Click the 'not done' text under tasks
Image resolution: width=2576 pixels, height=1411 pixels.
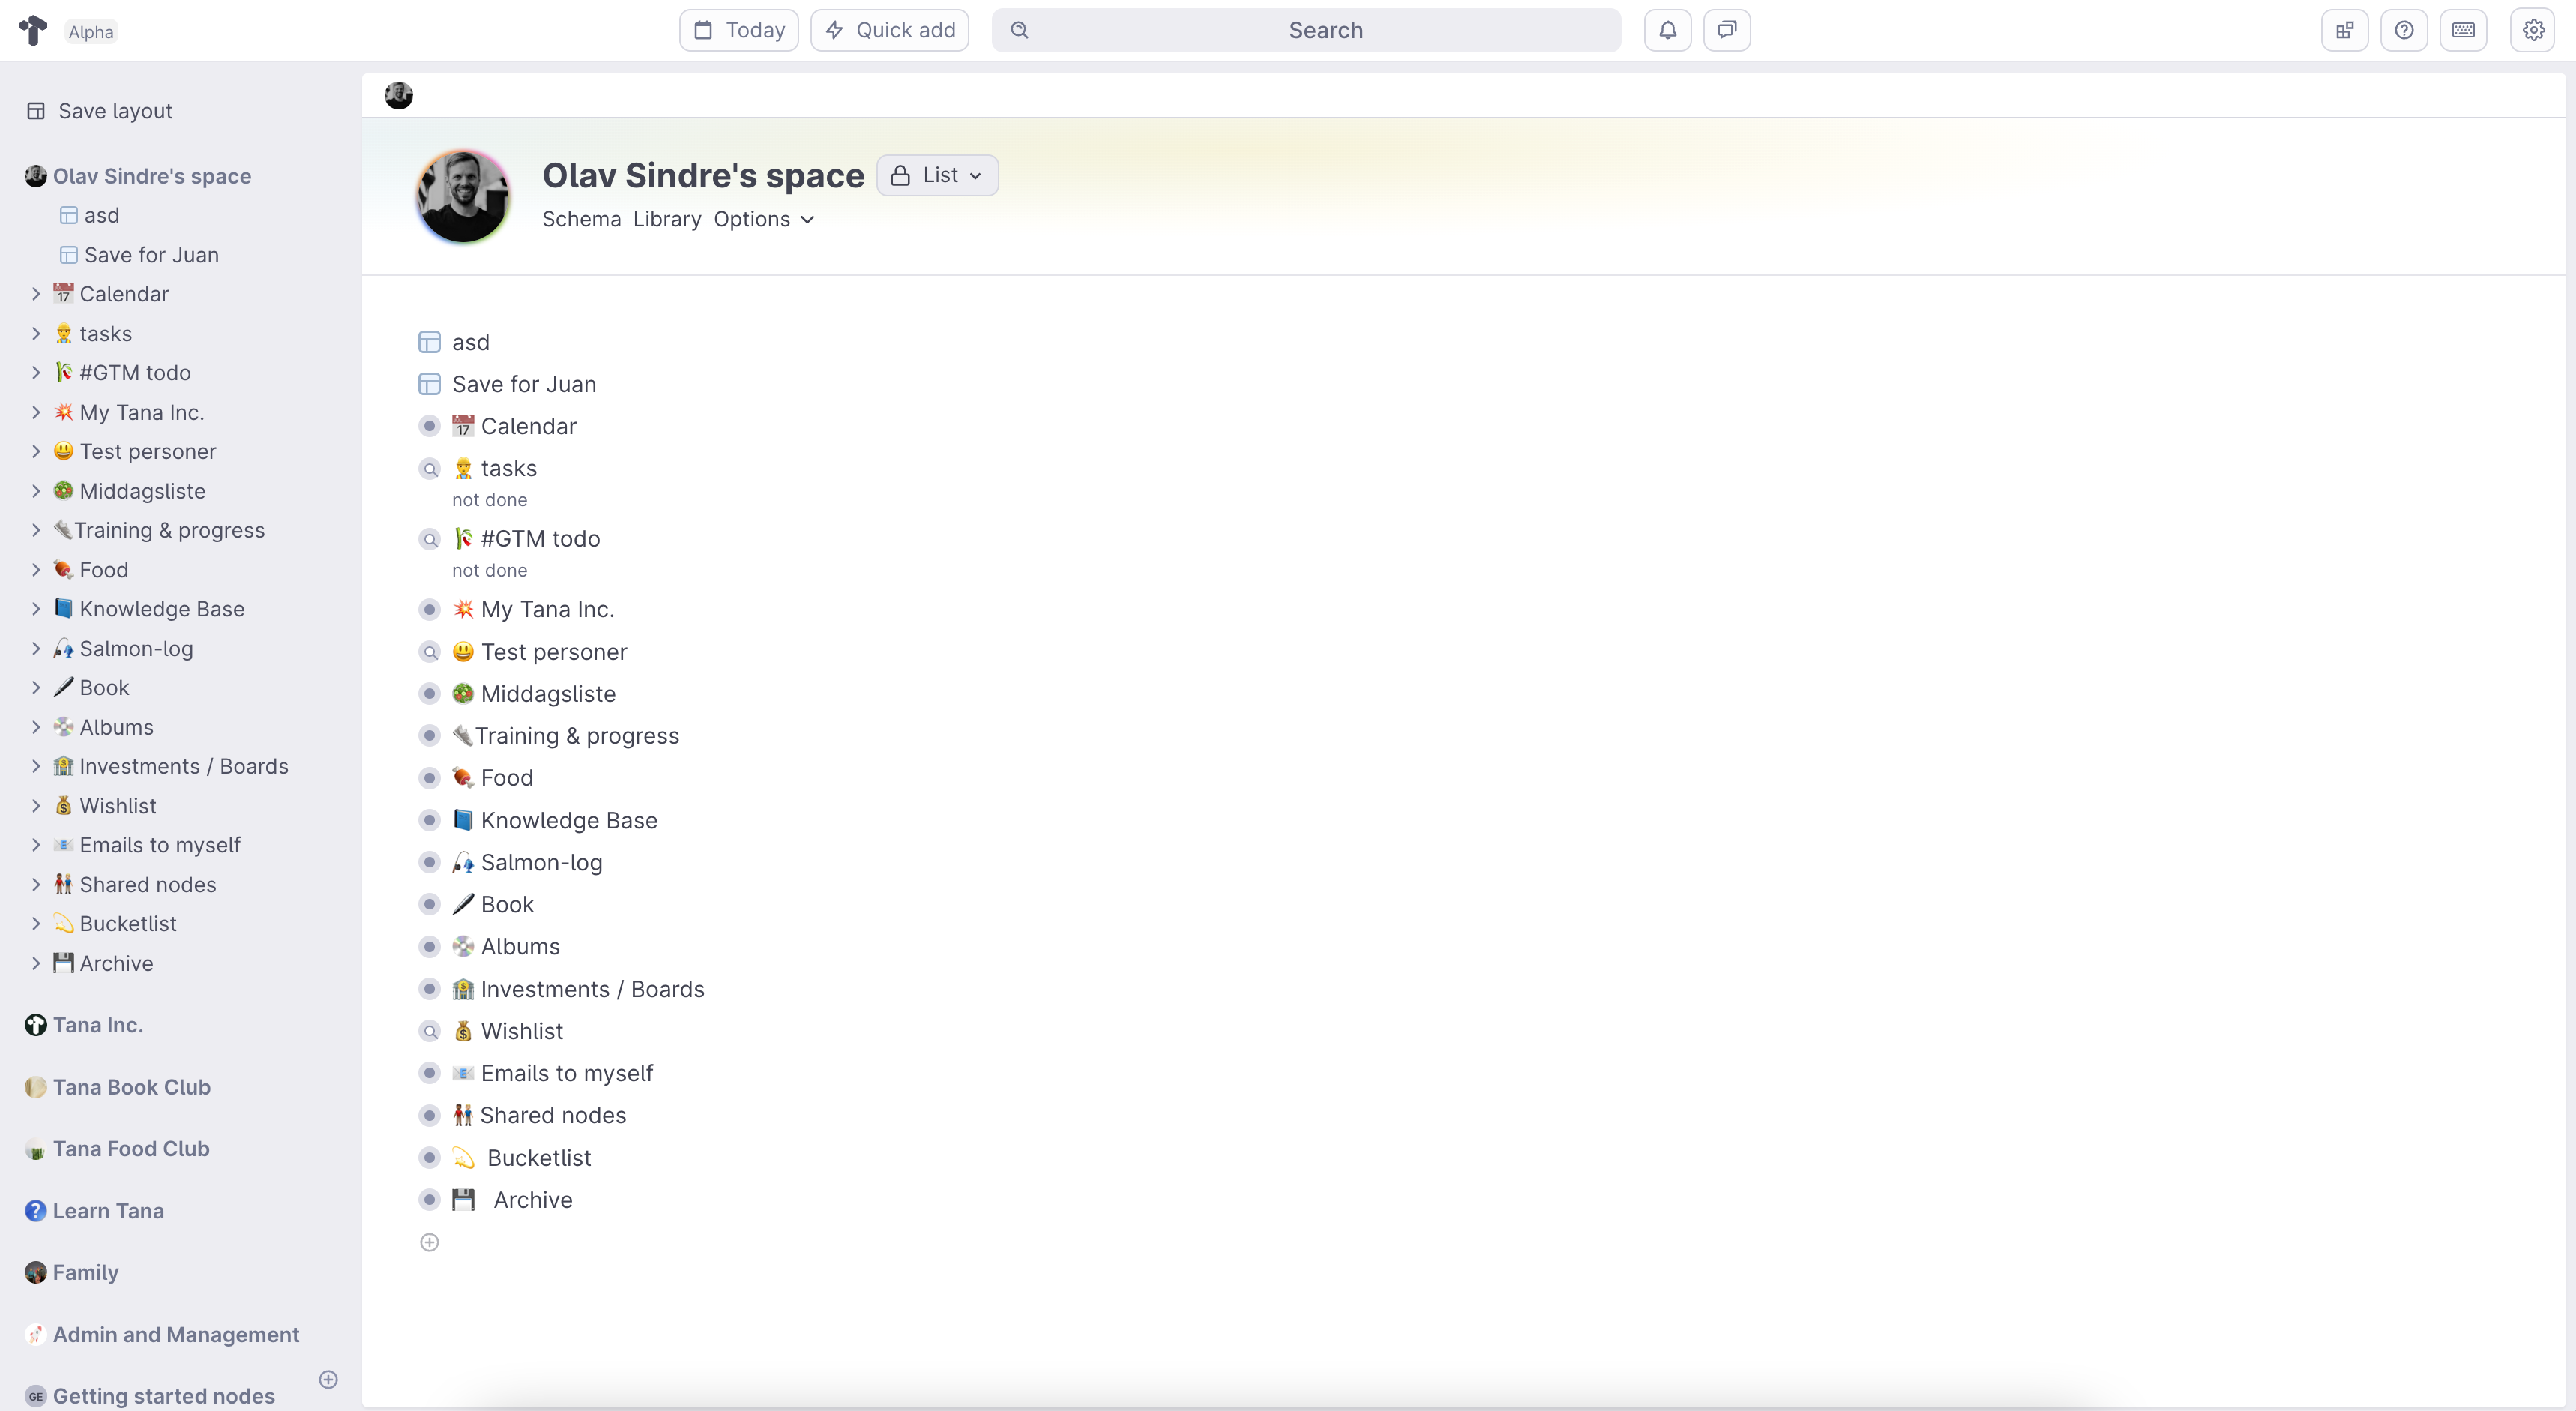[489, 500]
